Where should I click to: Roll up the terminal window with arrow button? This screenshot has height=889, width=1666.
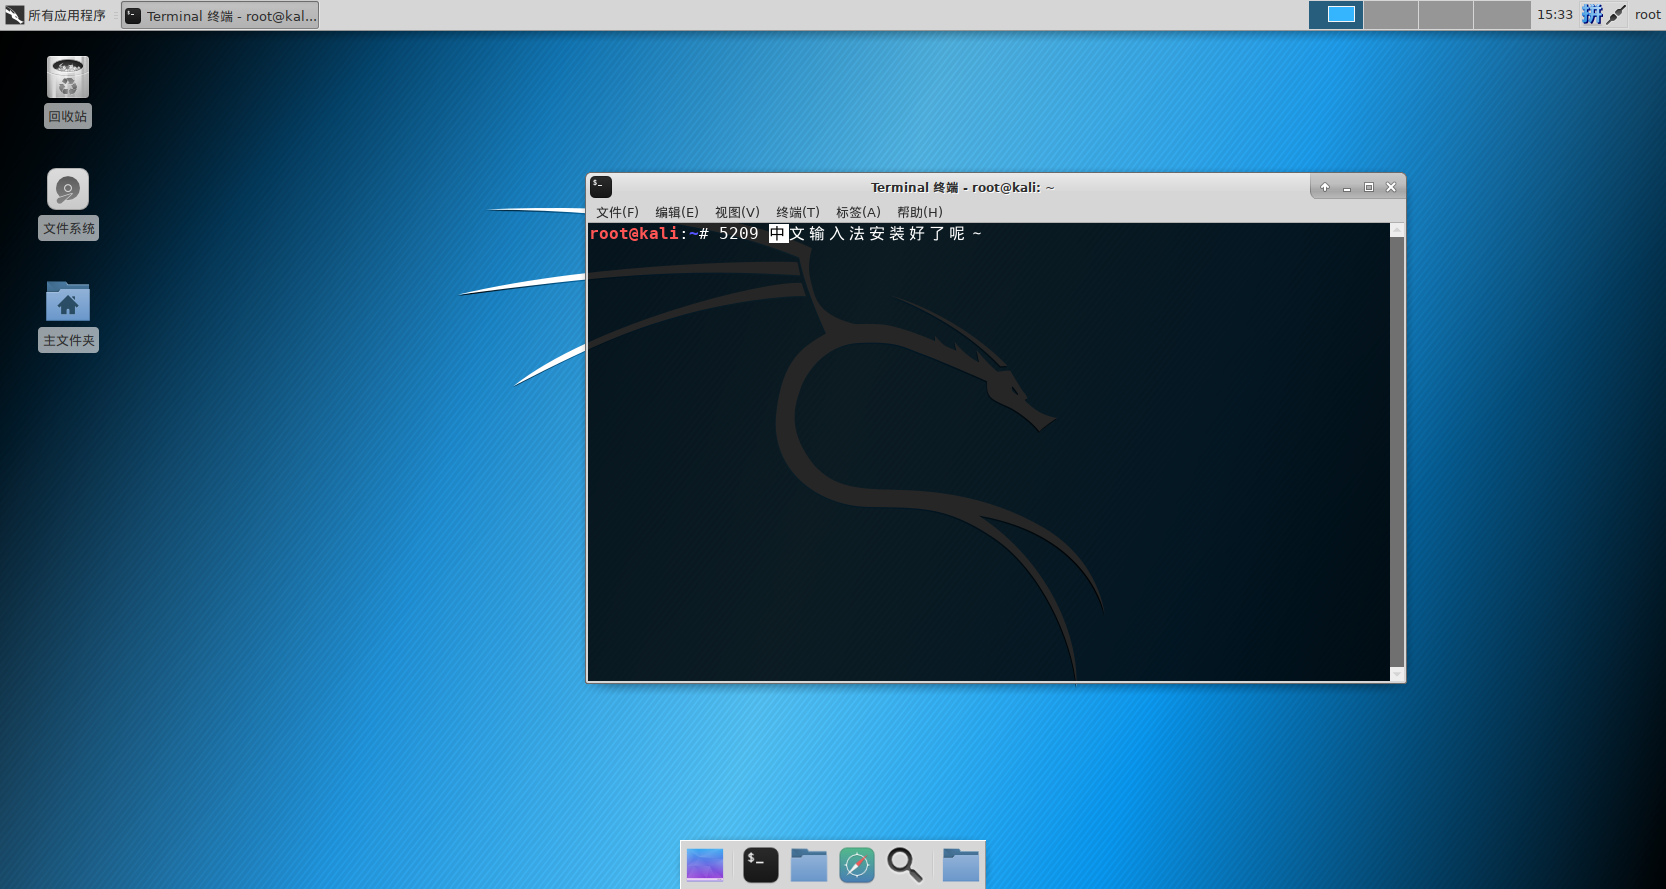[1325, 187]
